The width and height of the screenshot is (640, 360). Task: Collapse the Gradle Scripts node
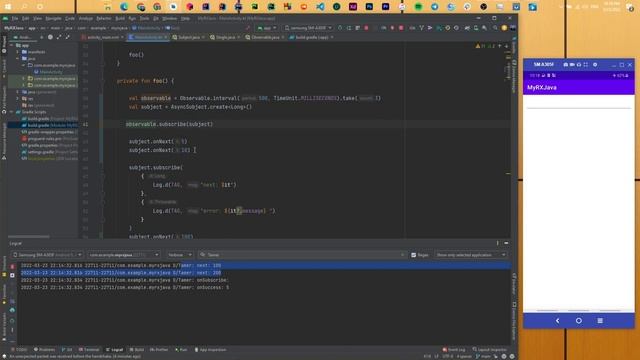(x=11, y=112)
